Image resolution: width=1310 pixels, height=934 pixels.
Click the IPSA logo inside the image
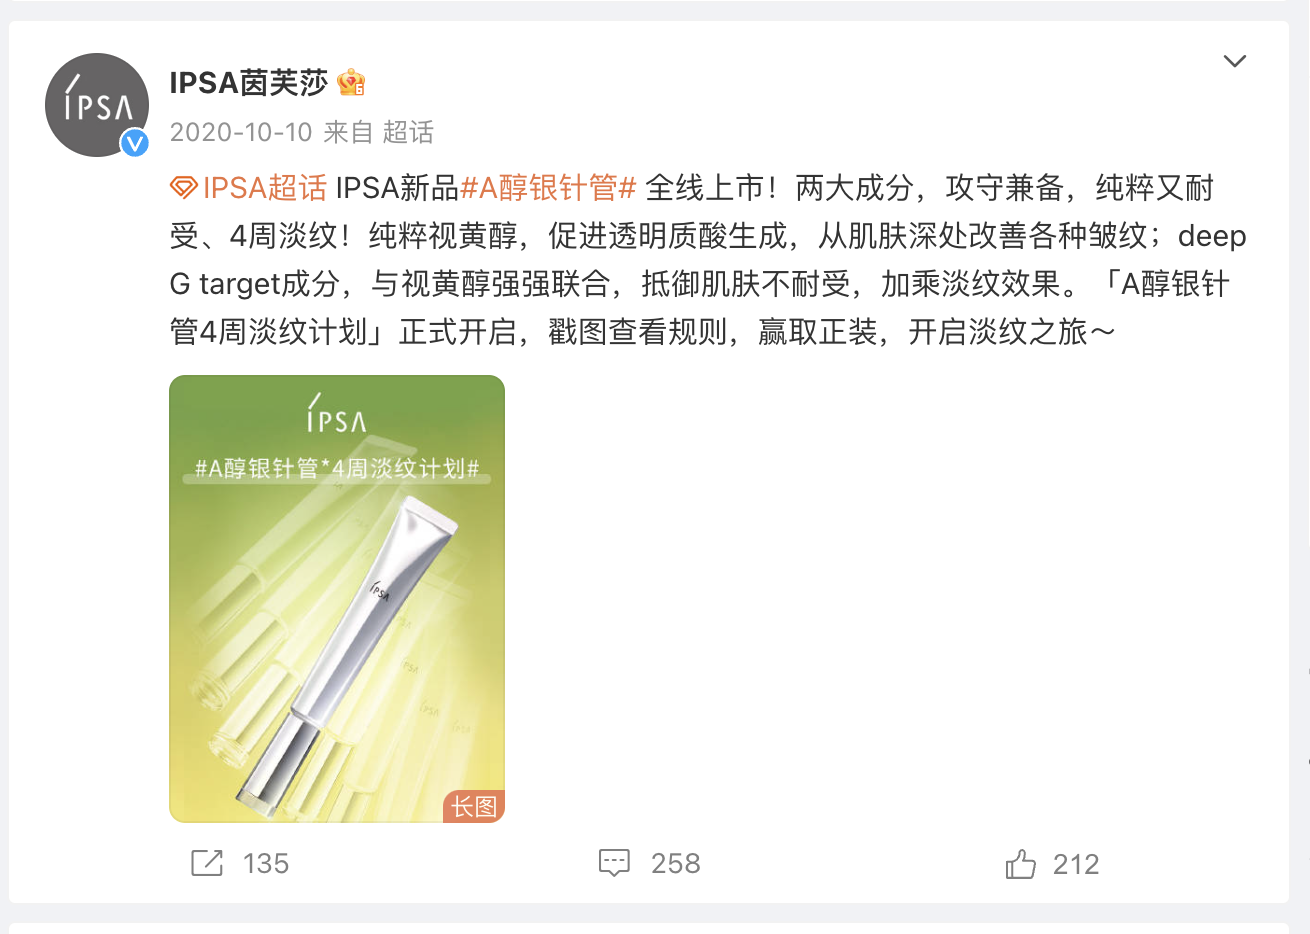pyautogui.click(x=337, y=414)
